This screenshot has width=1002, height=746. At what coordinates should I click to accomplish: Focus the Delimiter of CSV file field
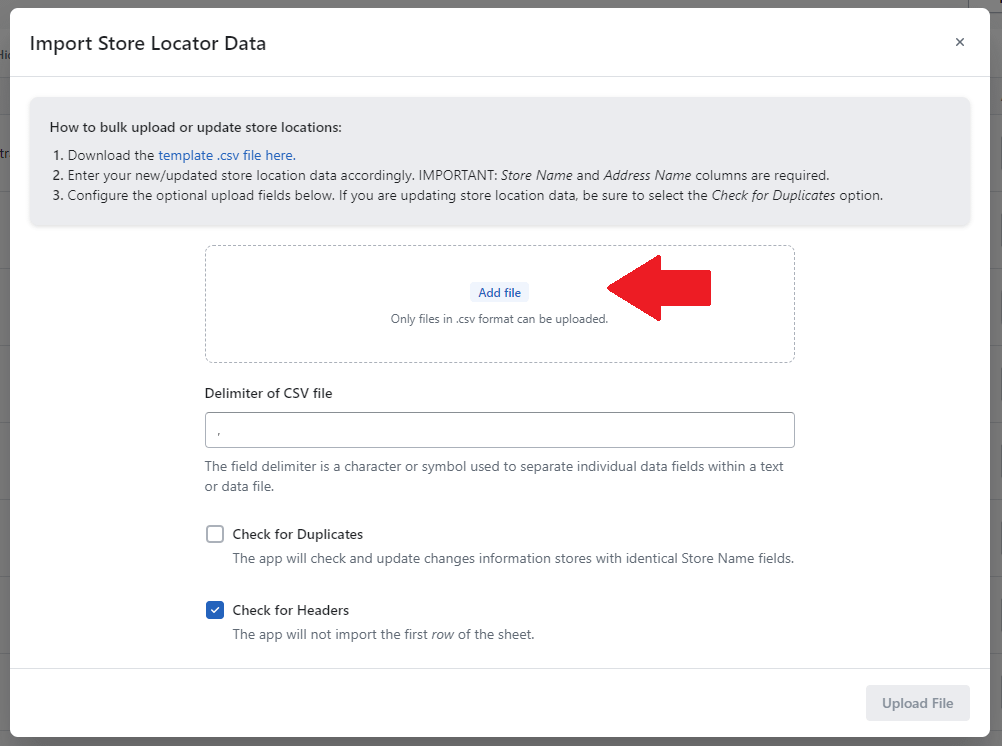(x=499, y=430)
